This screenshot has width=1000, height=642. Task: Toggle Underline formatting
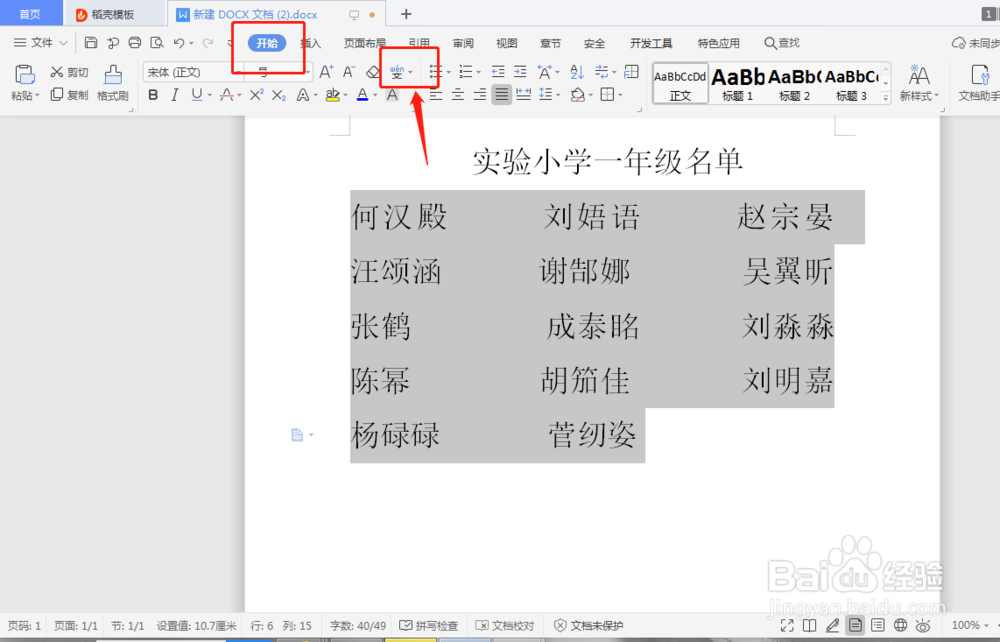pyautogui.click(x=196, y=95)
